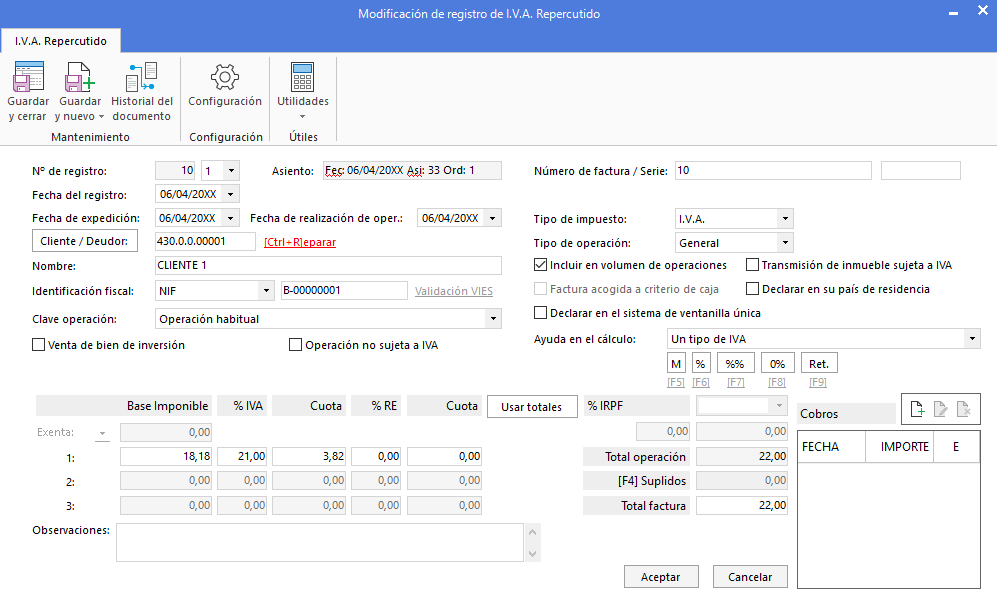
Task: Click row 1 Cuota field 3,82
Action: tap(309, 456)
